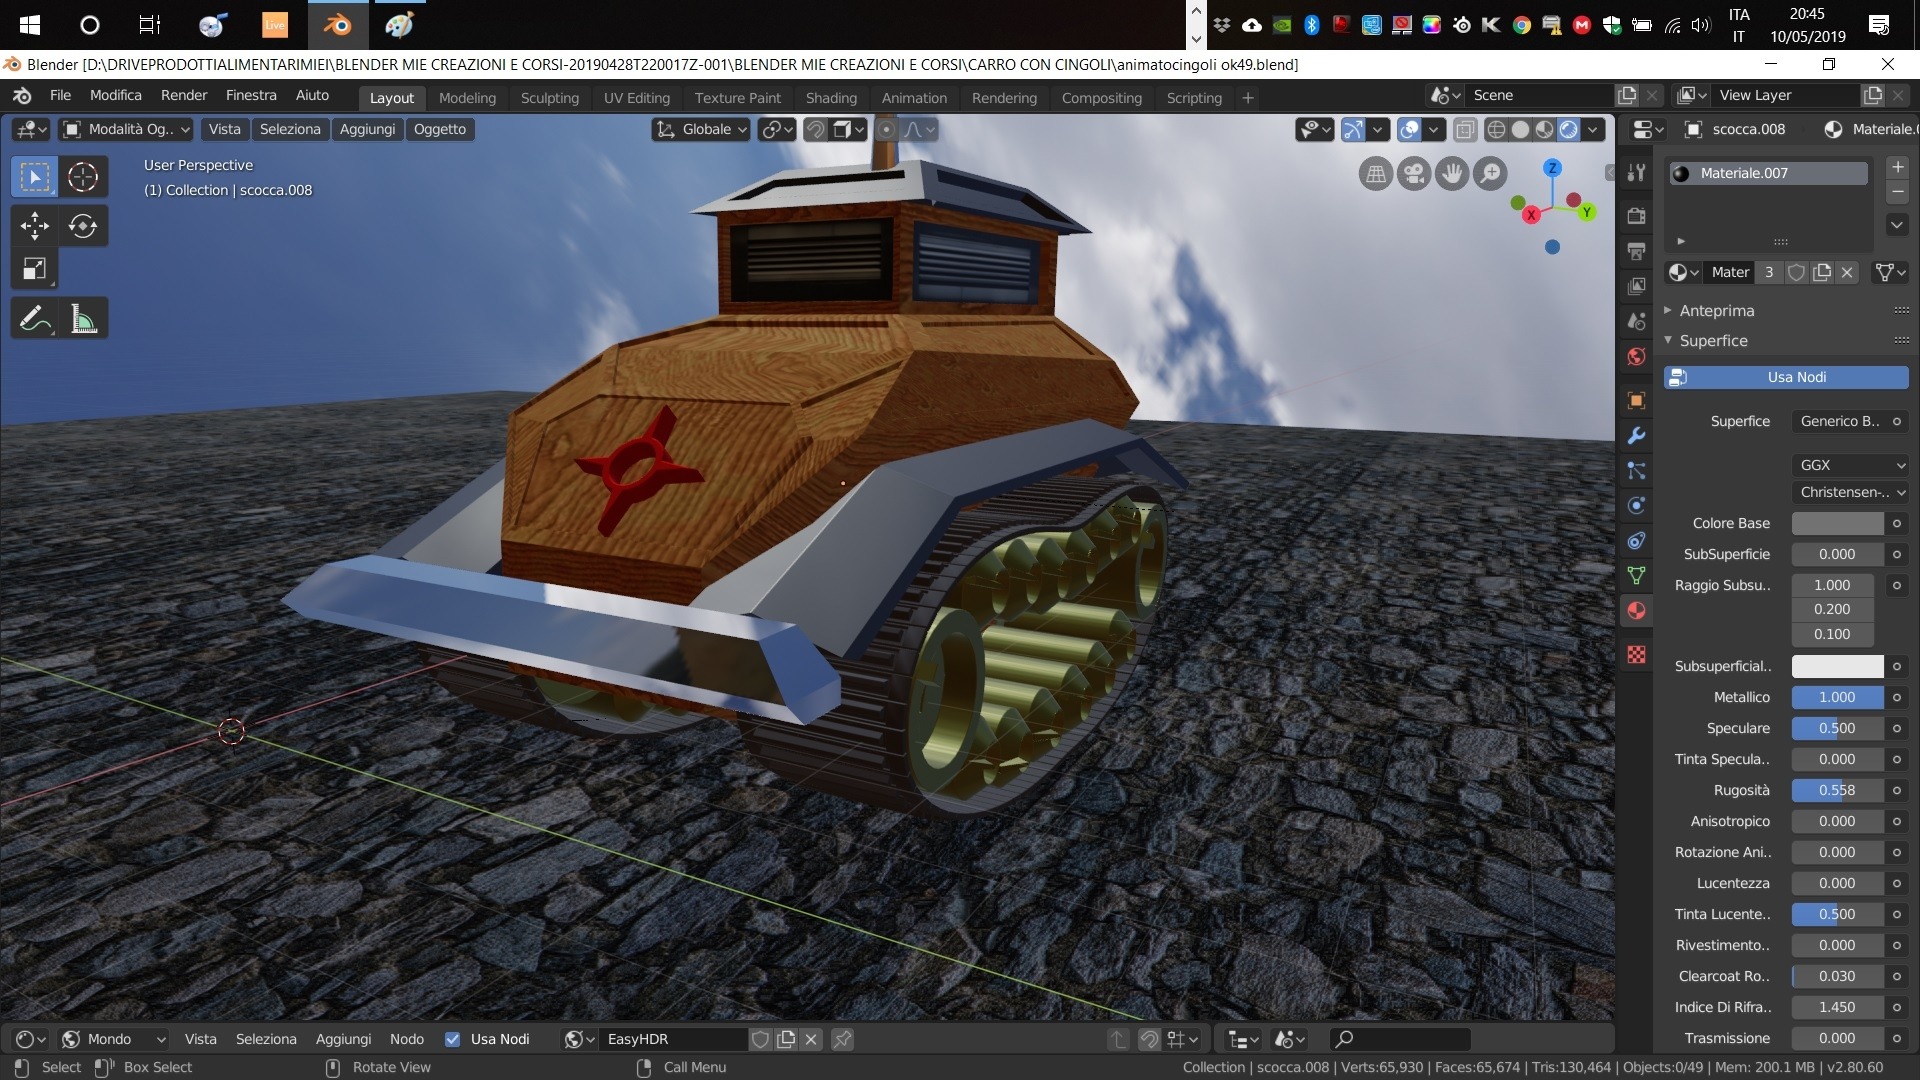
Task: Switch to solid shading mode
Action: pos(1520,129)
